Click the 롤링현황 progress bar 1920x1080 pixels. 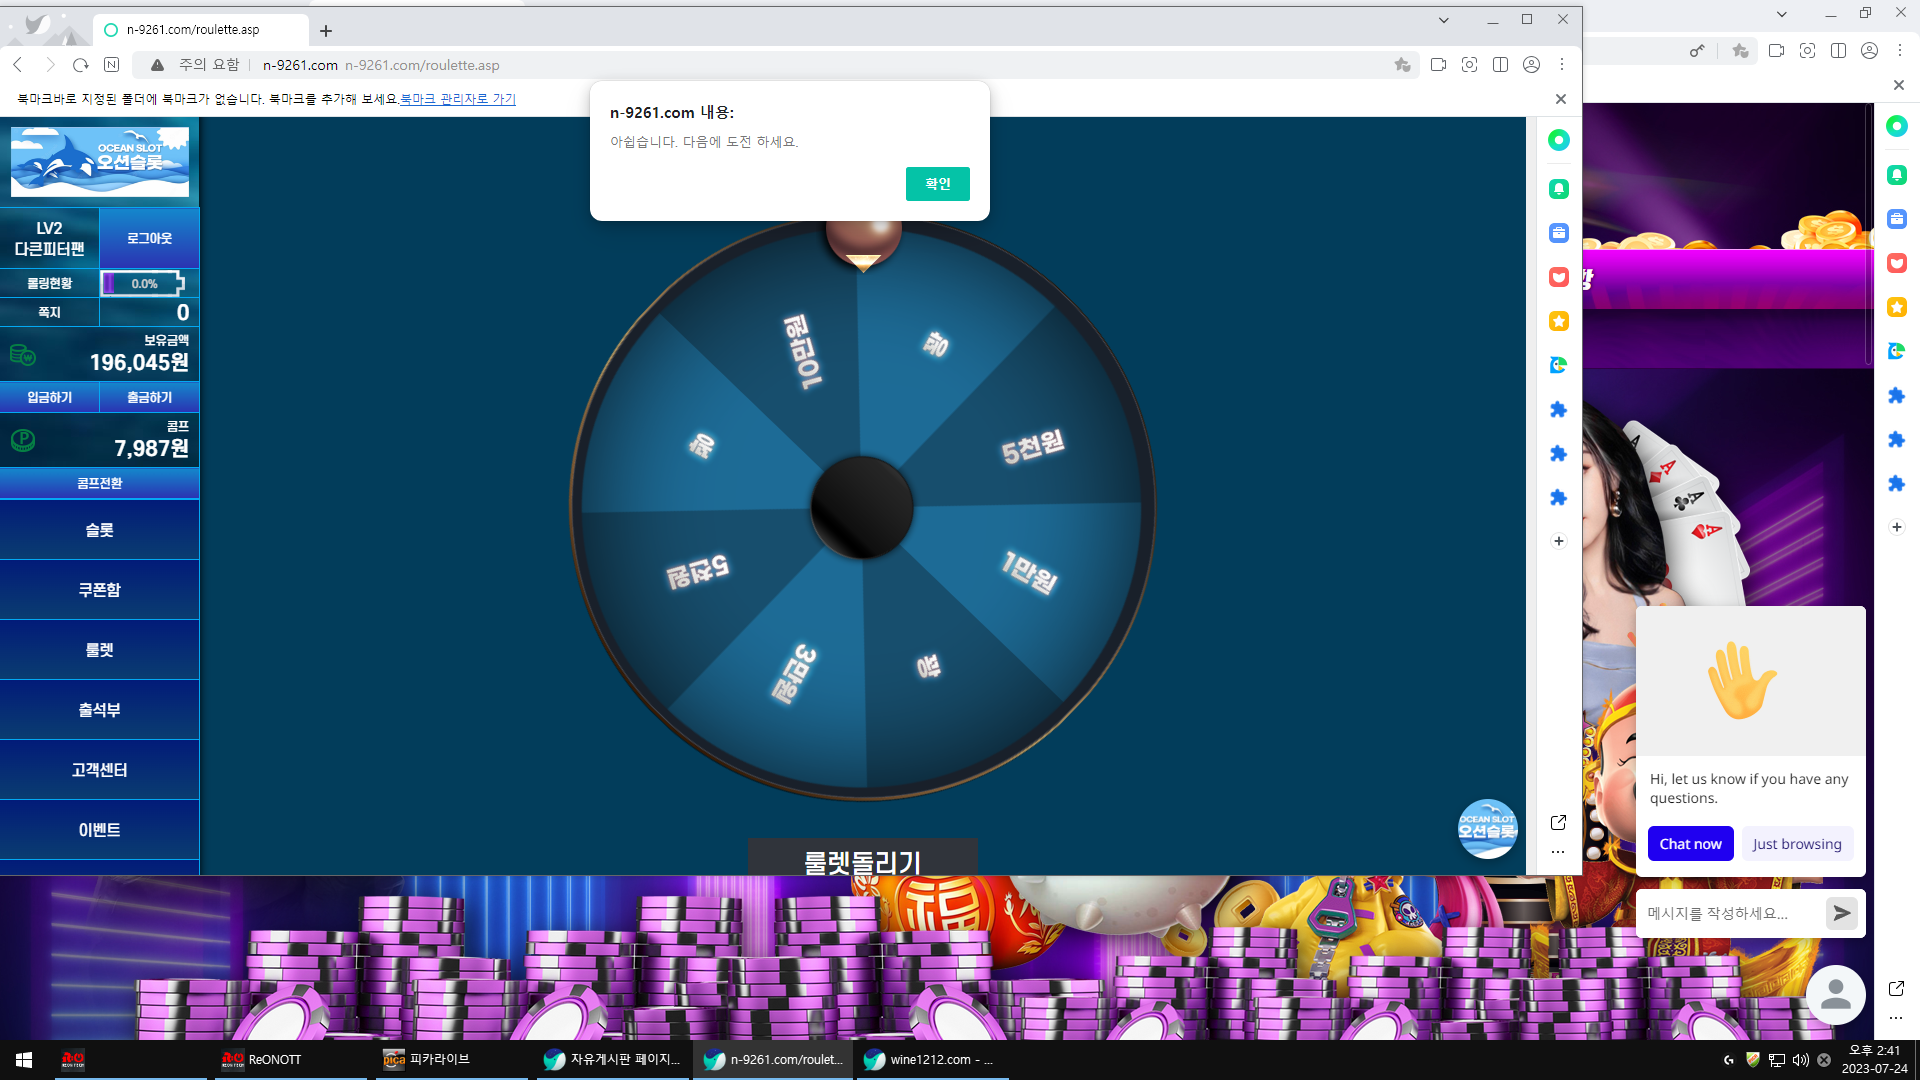click(143, 284)
